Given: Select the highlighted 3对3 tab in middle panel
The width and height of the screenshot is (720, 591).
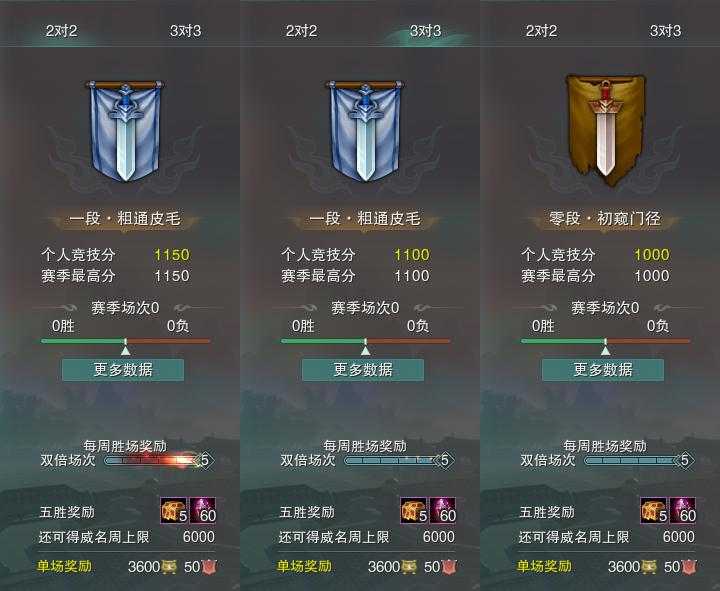Looking at the screenshot, I should point(425,31).
